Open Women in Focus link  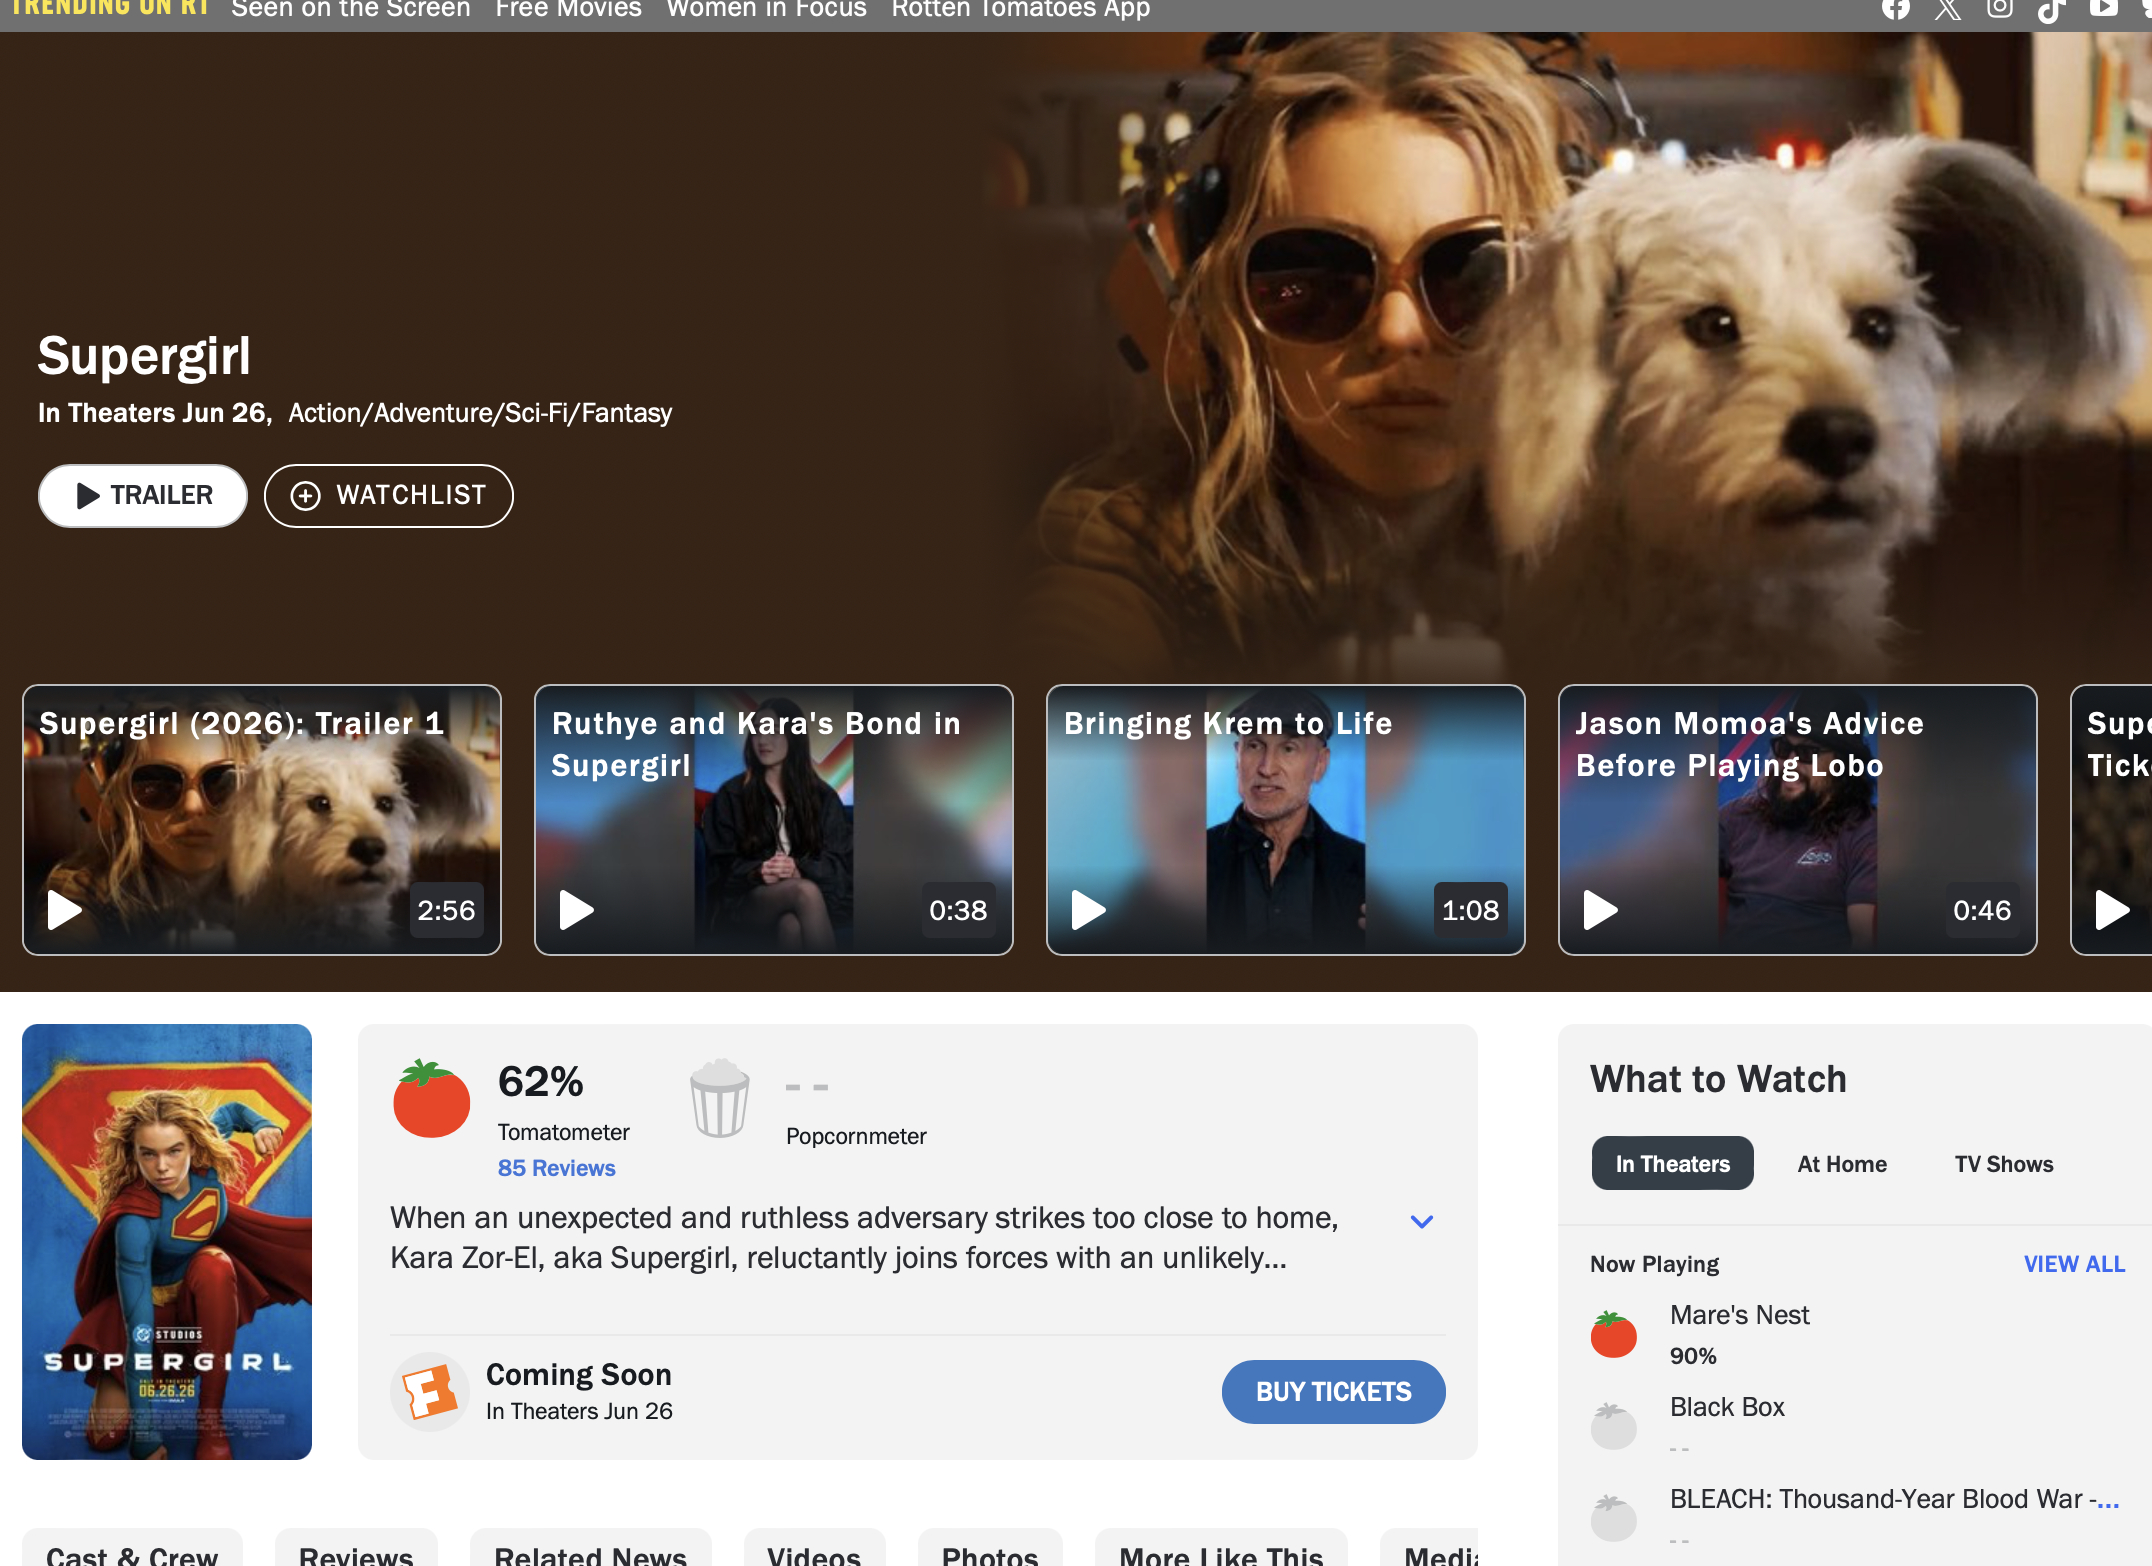(766, 9)
